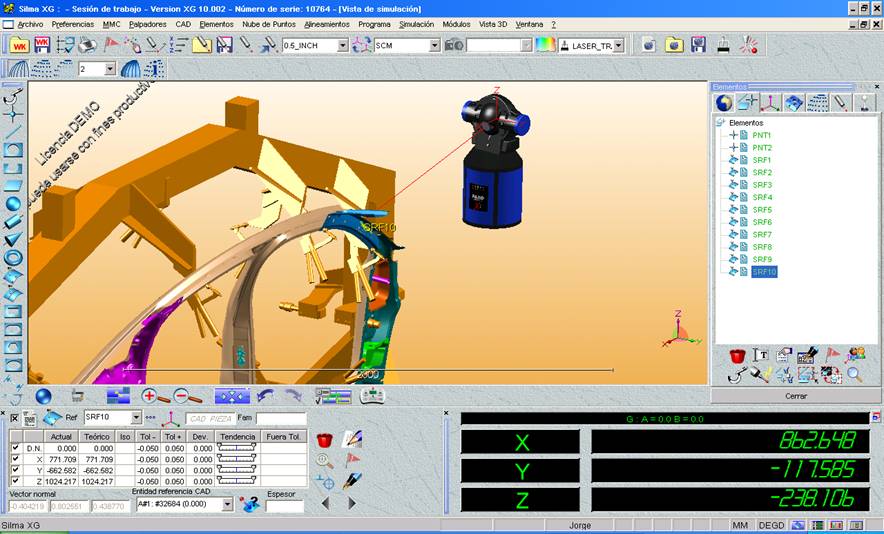Zoom out with red minus magnifier
The width and height of the screenshot is (884, 534).
[x=187, y=396]
